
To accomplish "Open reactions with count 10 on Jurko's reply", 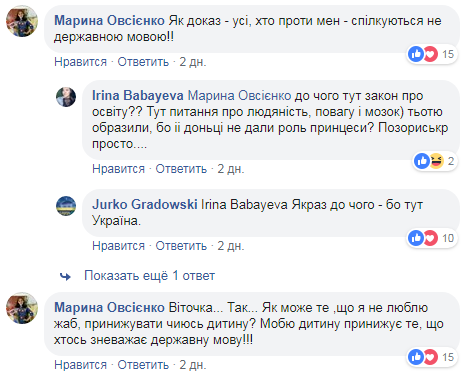I will click(x=432, y=238).
